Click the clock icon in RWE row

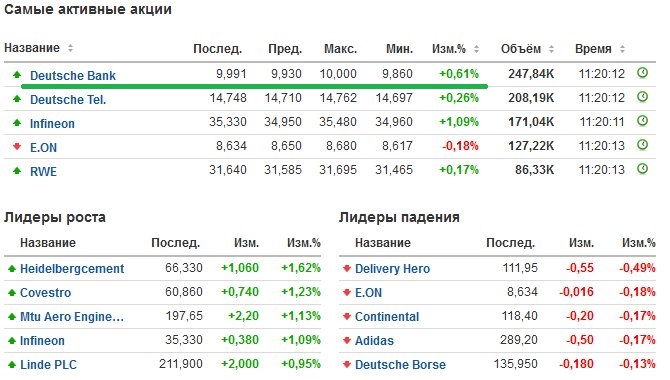coord(642,168)
